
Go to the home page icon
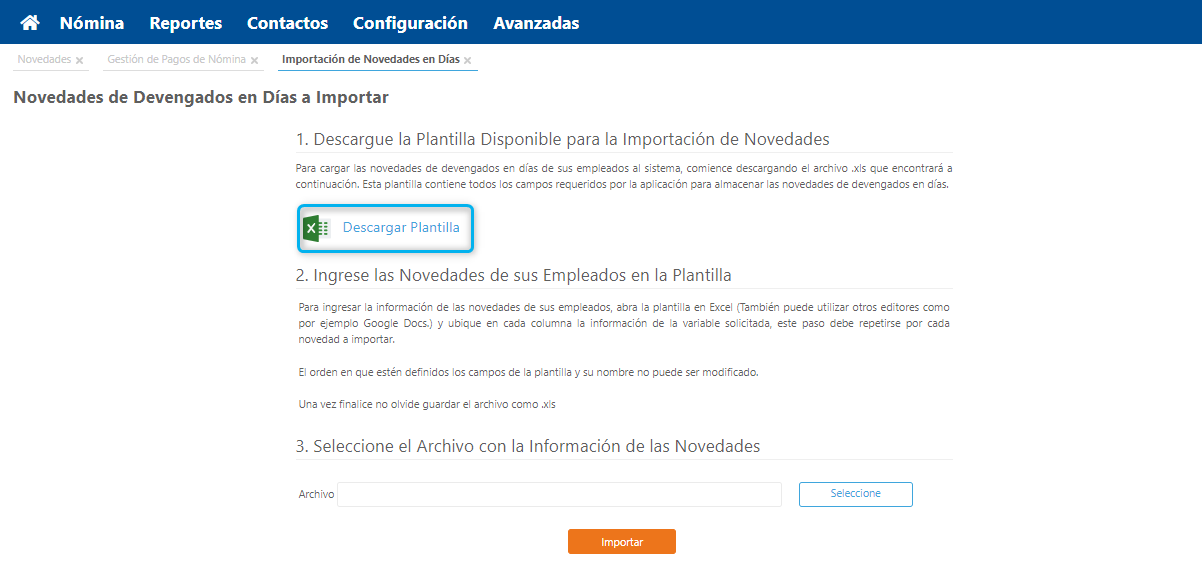coord(30,22)
